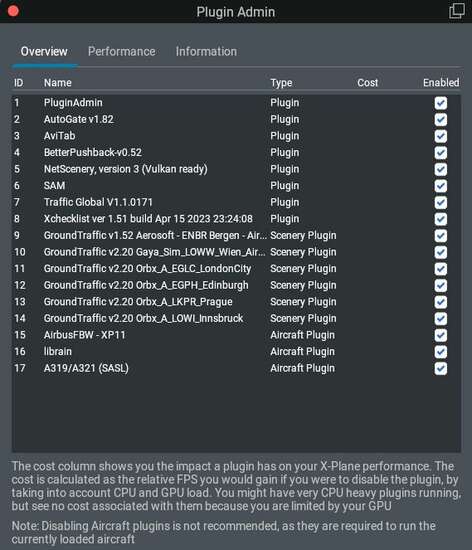
Task: Select GroundTraffic Orbx_A_LKPR_Prague entry
Action: [138, 302]
